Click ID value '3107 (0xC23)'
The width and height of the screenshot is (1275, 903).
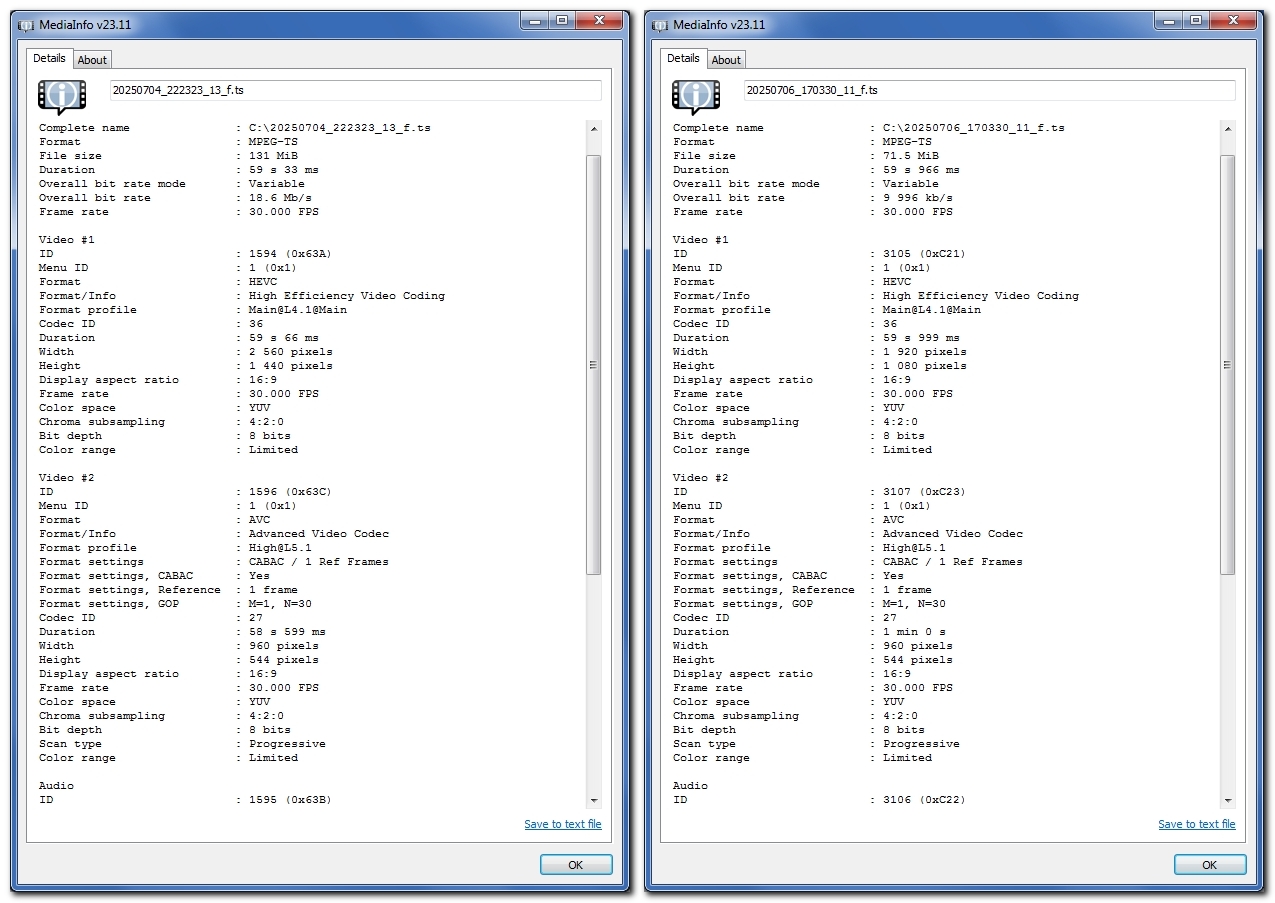pos(924,492)
